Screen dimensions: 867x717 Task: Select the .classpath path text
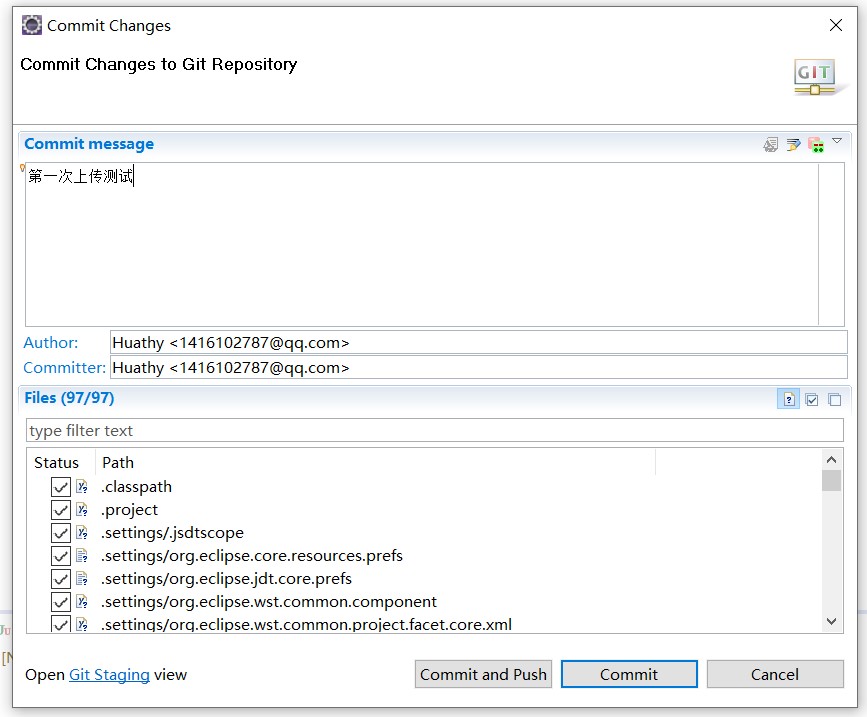[x=136, y=486]
